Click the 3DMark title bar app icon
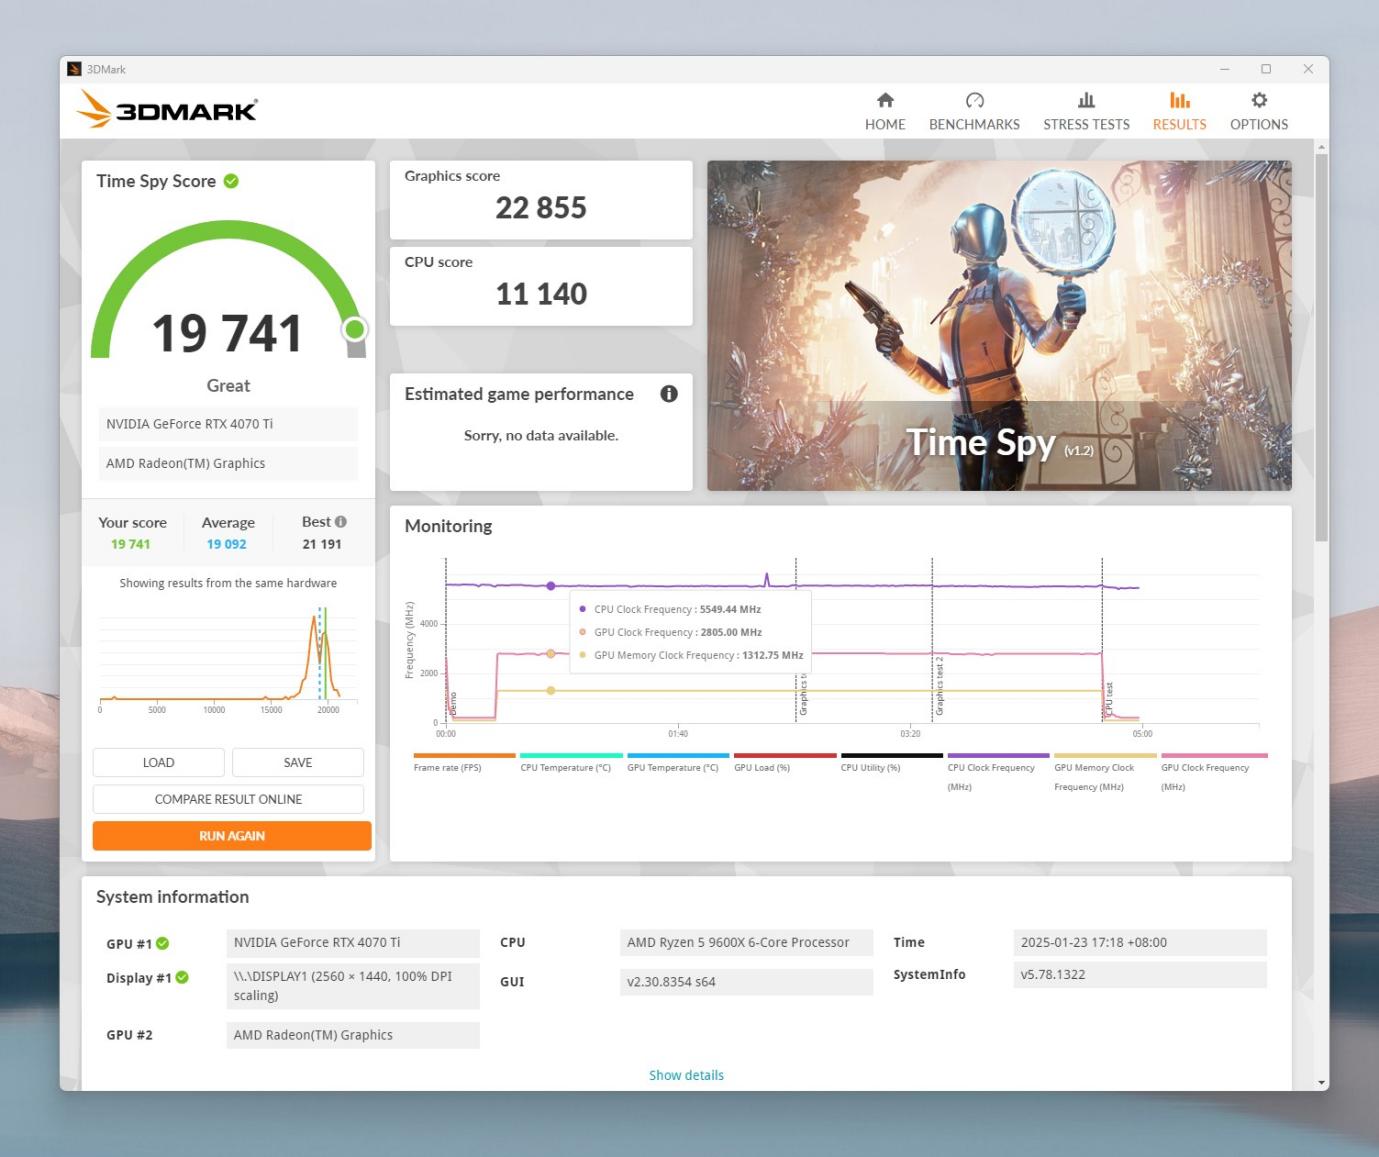 tap(74, 69)
